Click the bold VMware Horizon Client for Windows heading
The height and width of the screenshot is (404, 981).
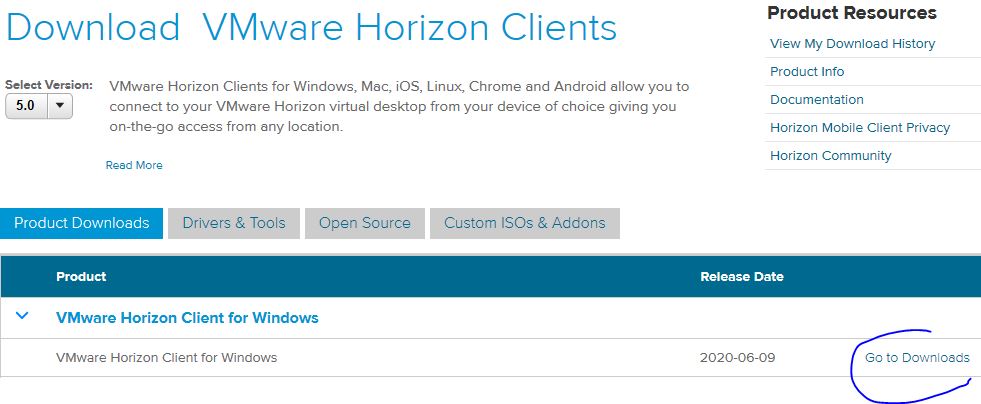[x=187, y=318]
